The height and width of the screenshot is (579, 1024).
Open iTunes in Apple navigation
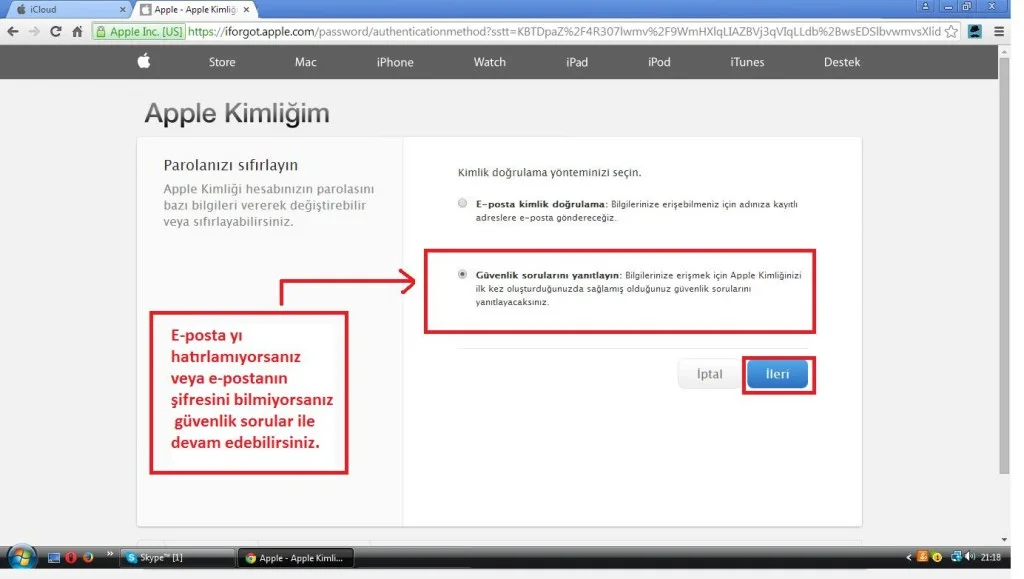747,62
